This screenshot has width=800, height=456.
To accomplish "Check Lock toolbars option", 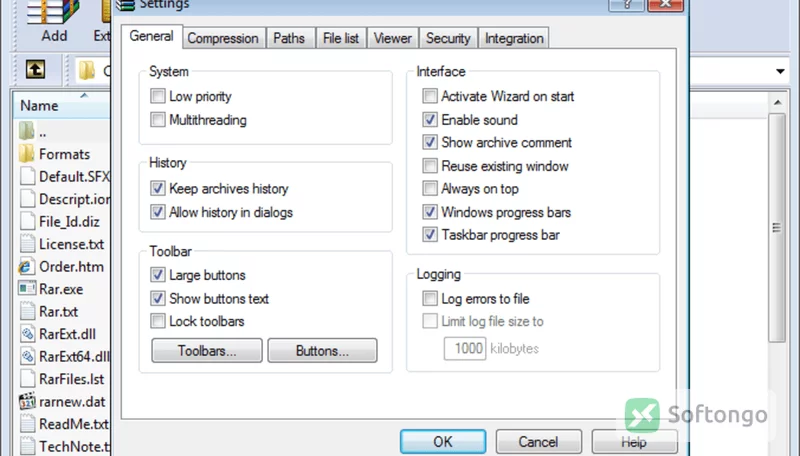I will click(x=158, y=321).
